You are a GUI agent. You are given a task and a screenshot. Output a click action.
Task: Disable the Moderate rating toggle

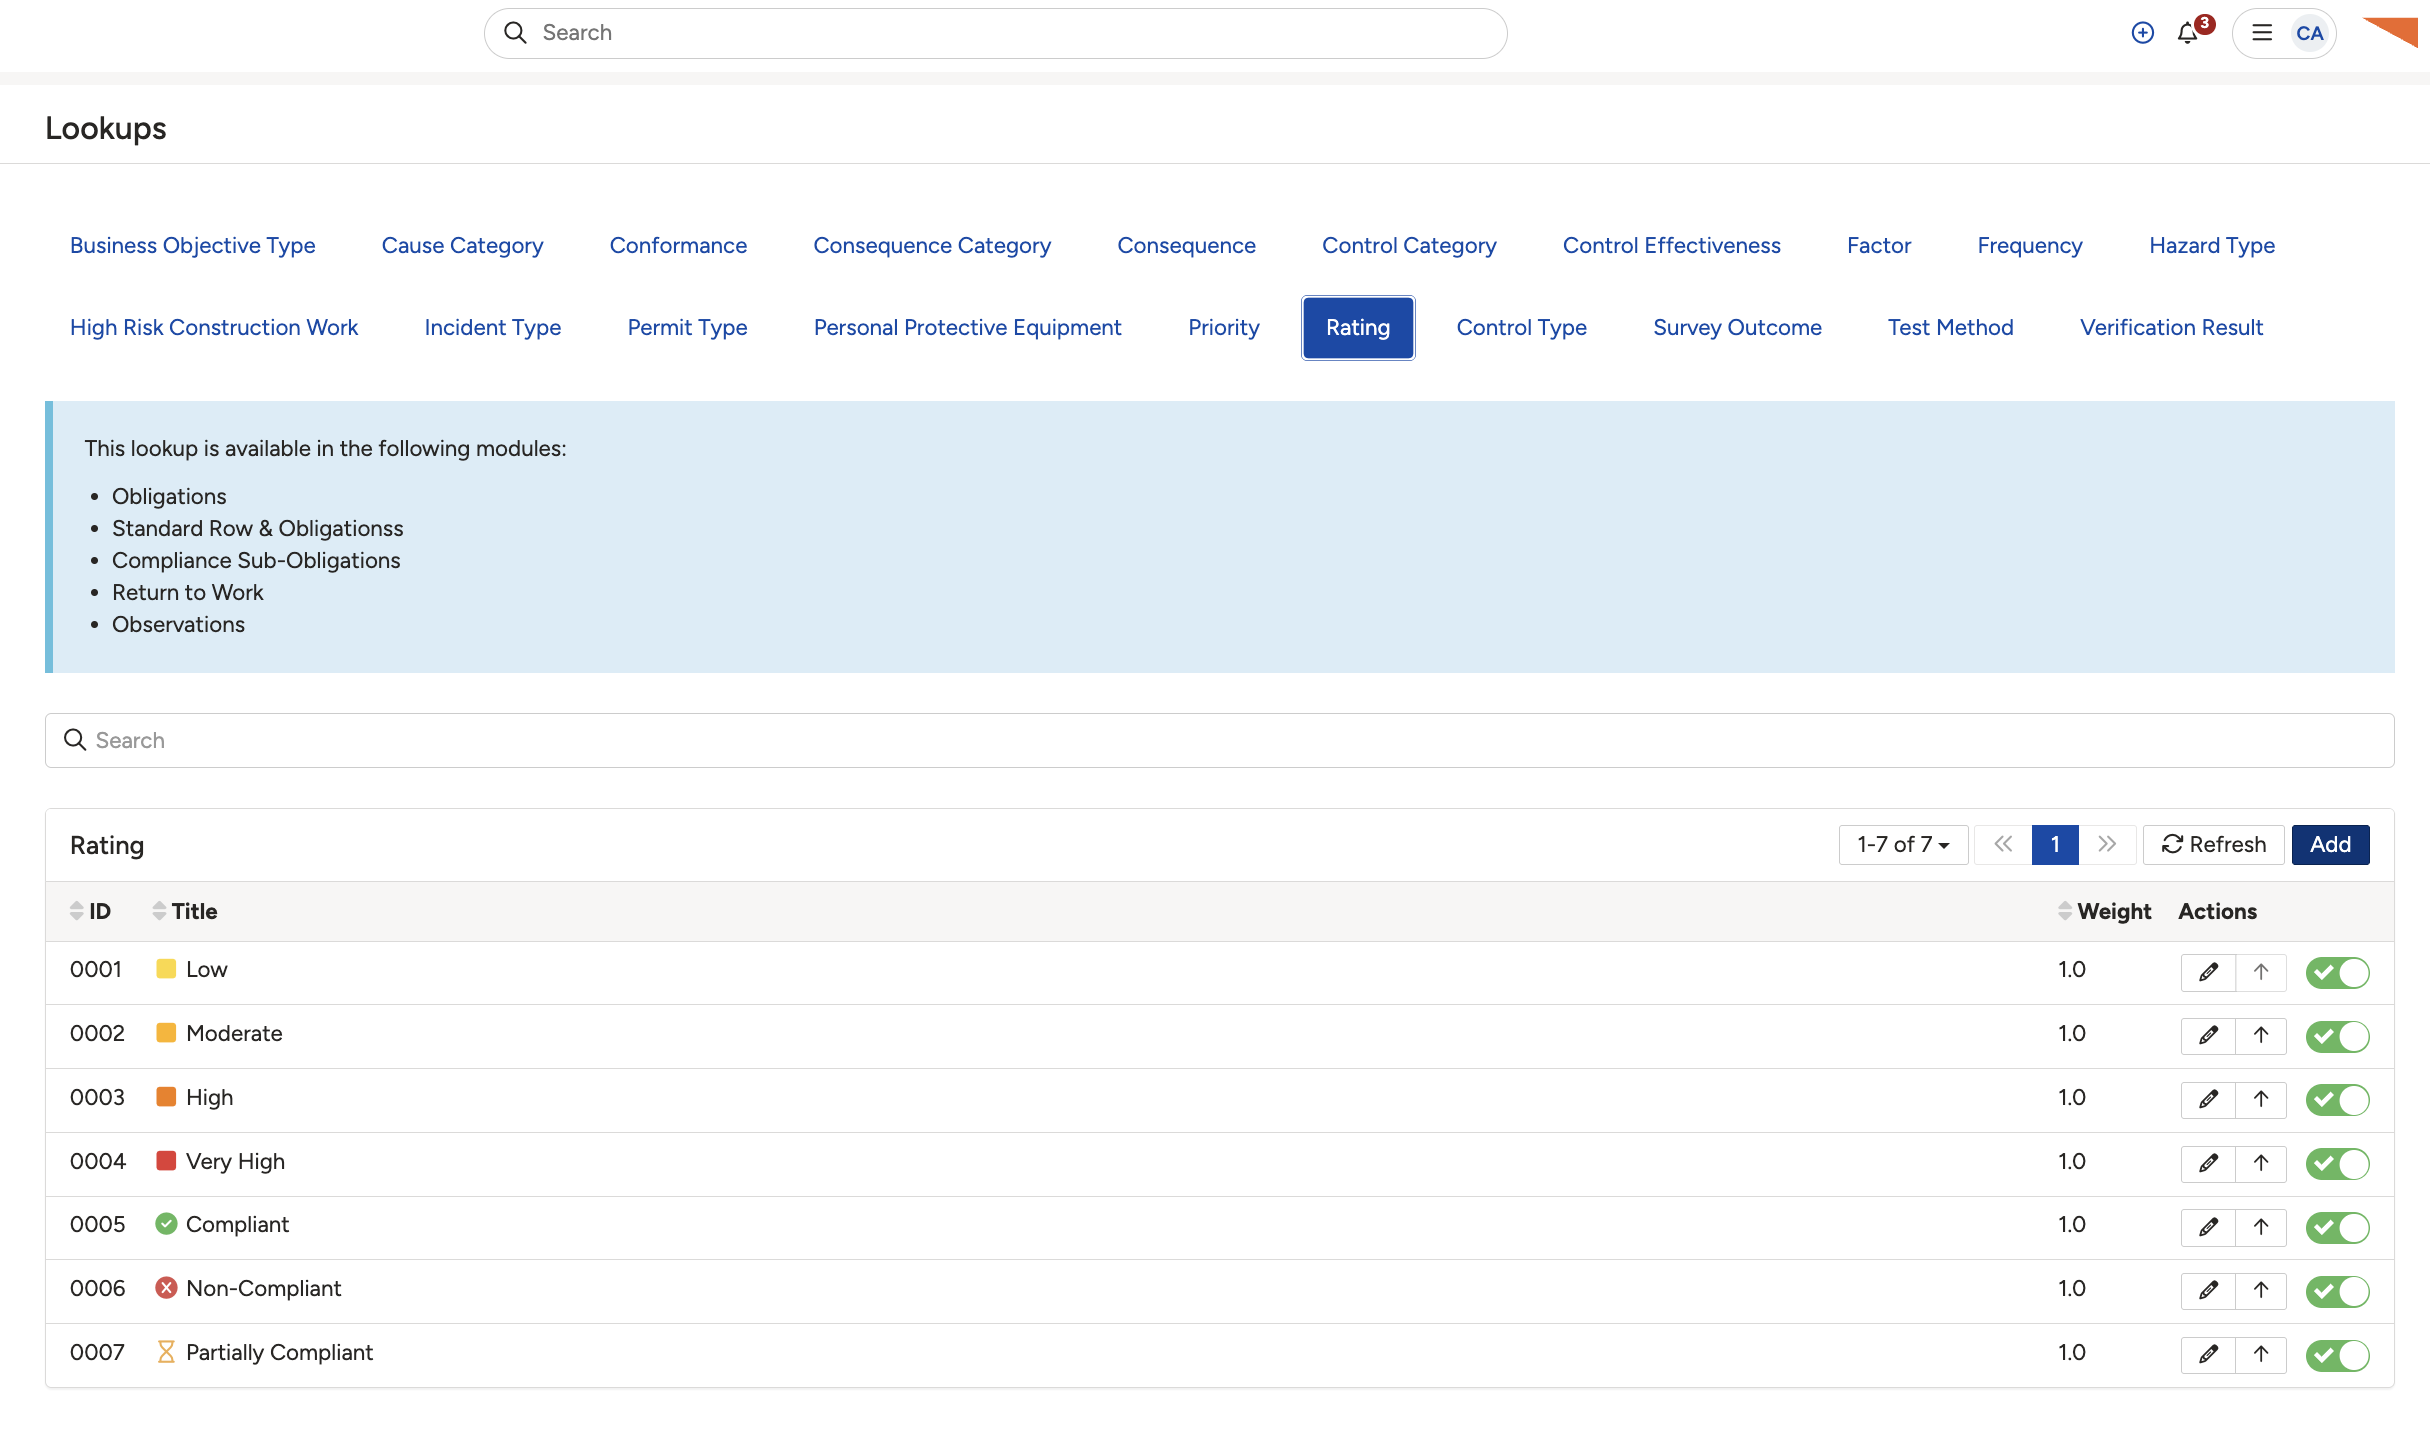tap(2338, 1036)
